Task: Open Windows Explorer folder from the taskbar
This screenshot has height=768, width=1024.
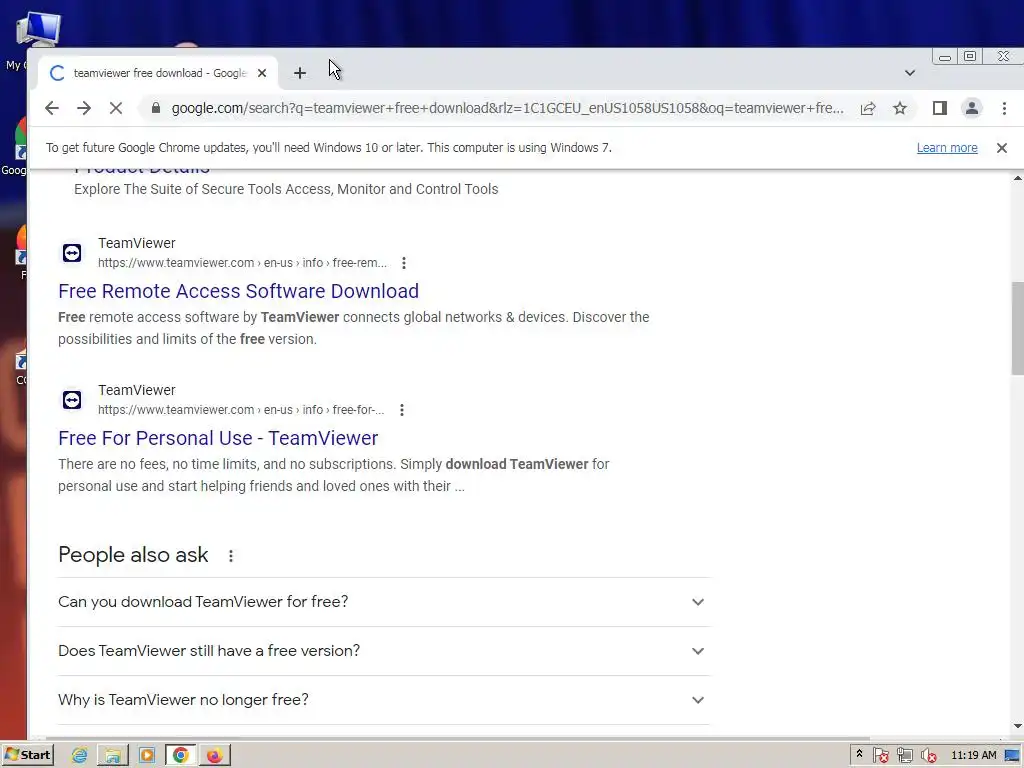Action: click(x=113, y=756)
